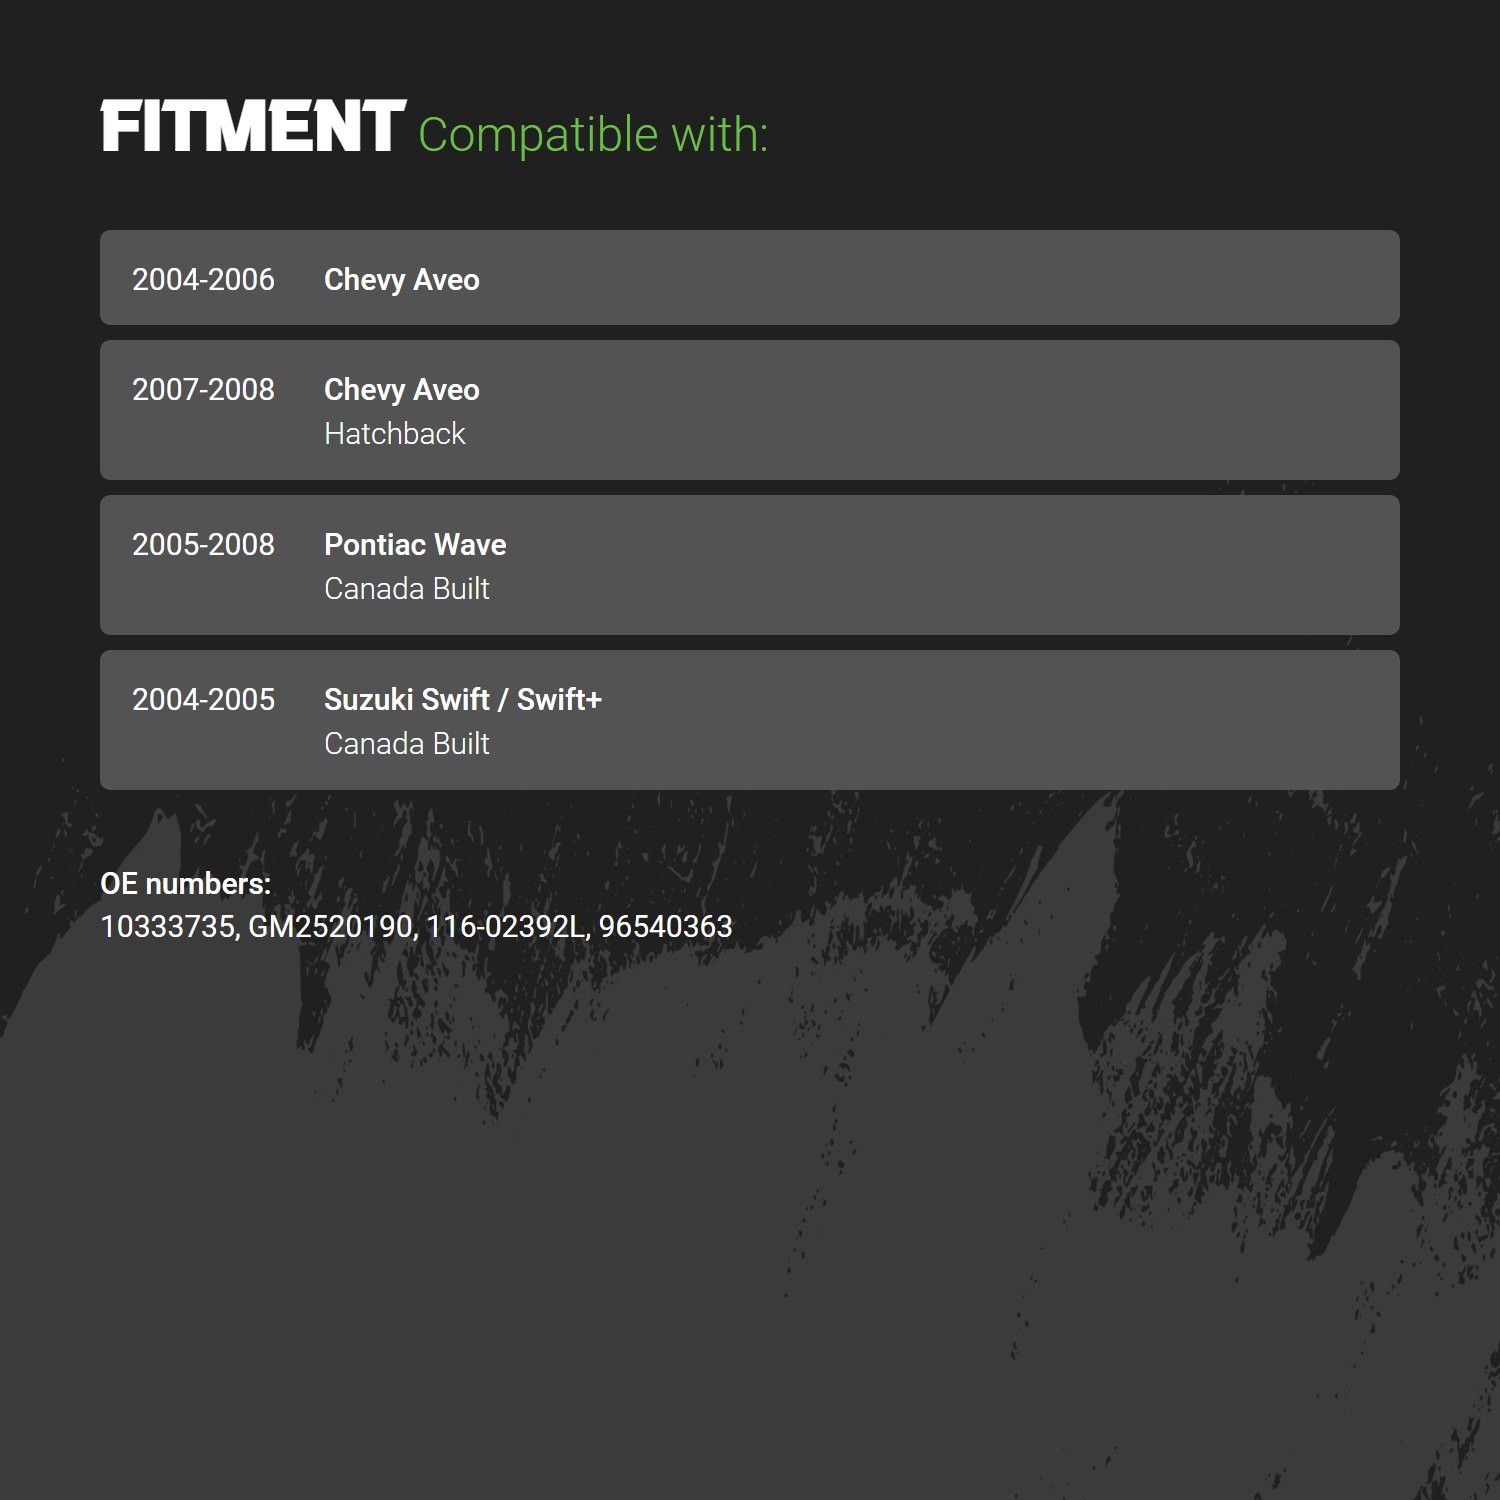Click Suzuki Swift / Swift+ model name
The height and width of the screenshot is (1500, 1500).
[463, 699]
